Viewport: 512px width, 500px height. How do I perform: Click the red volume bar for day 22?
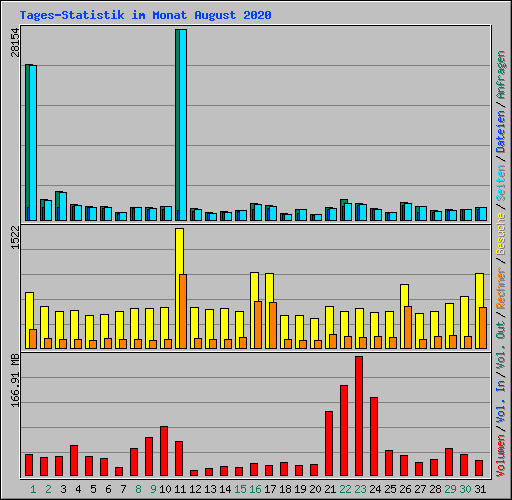[344, 430]
